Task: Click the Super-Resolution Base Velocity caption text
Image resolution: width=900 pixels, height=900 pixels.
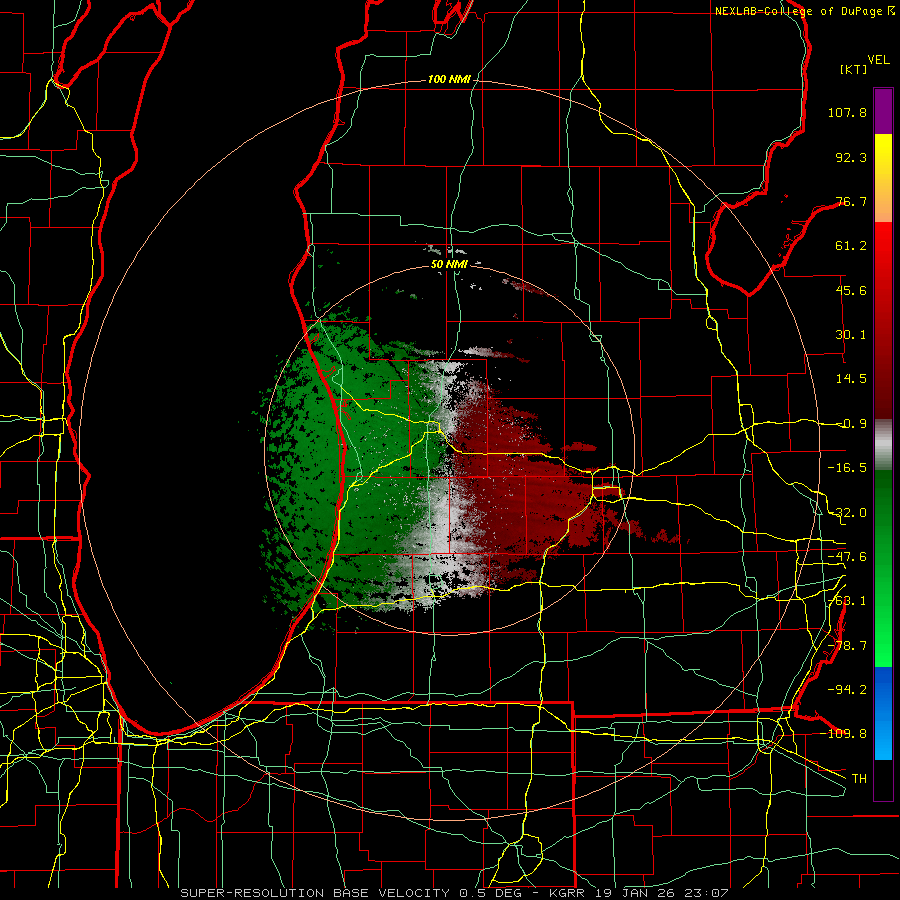Action: click(x=454, y=893)
